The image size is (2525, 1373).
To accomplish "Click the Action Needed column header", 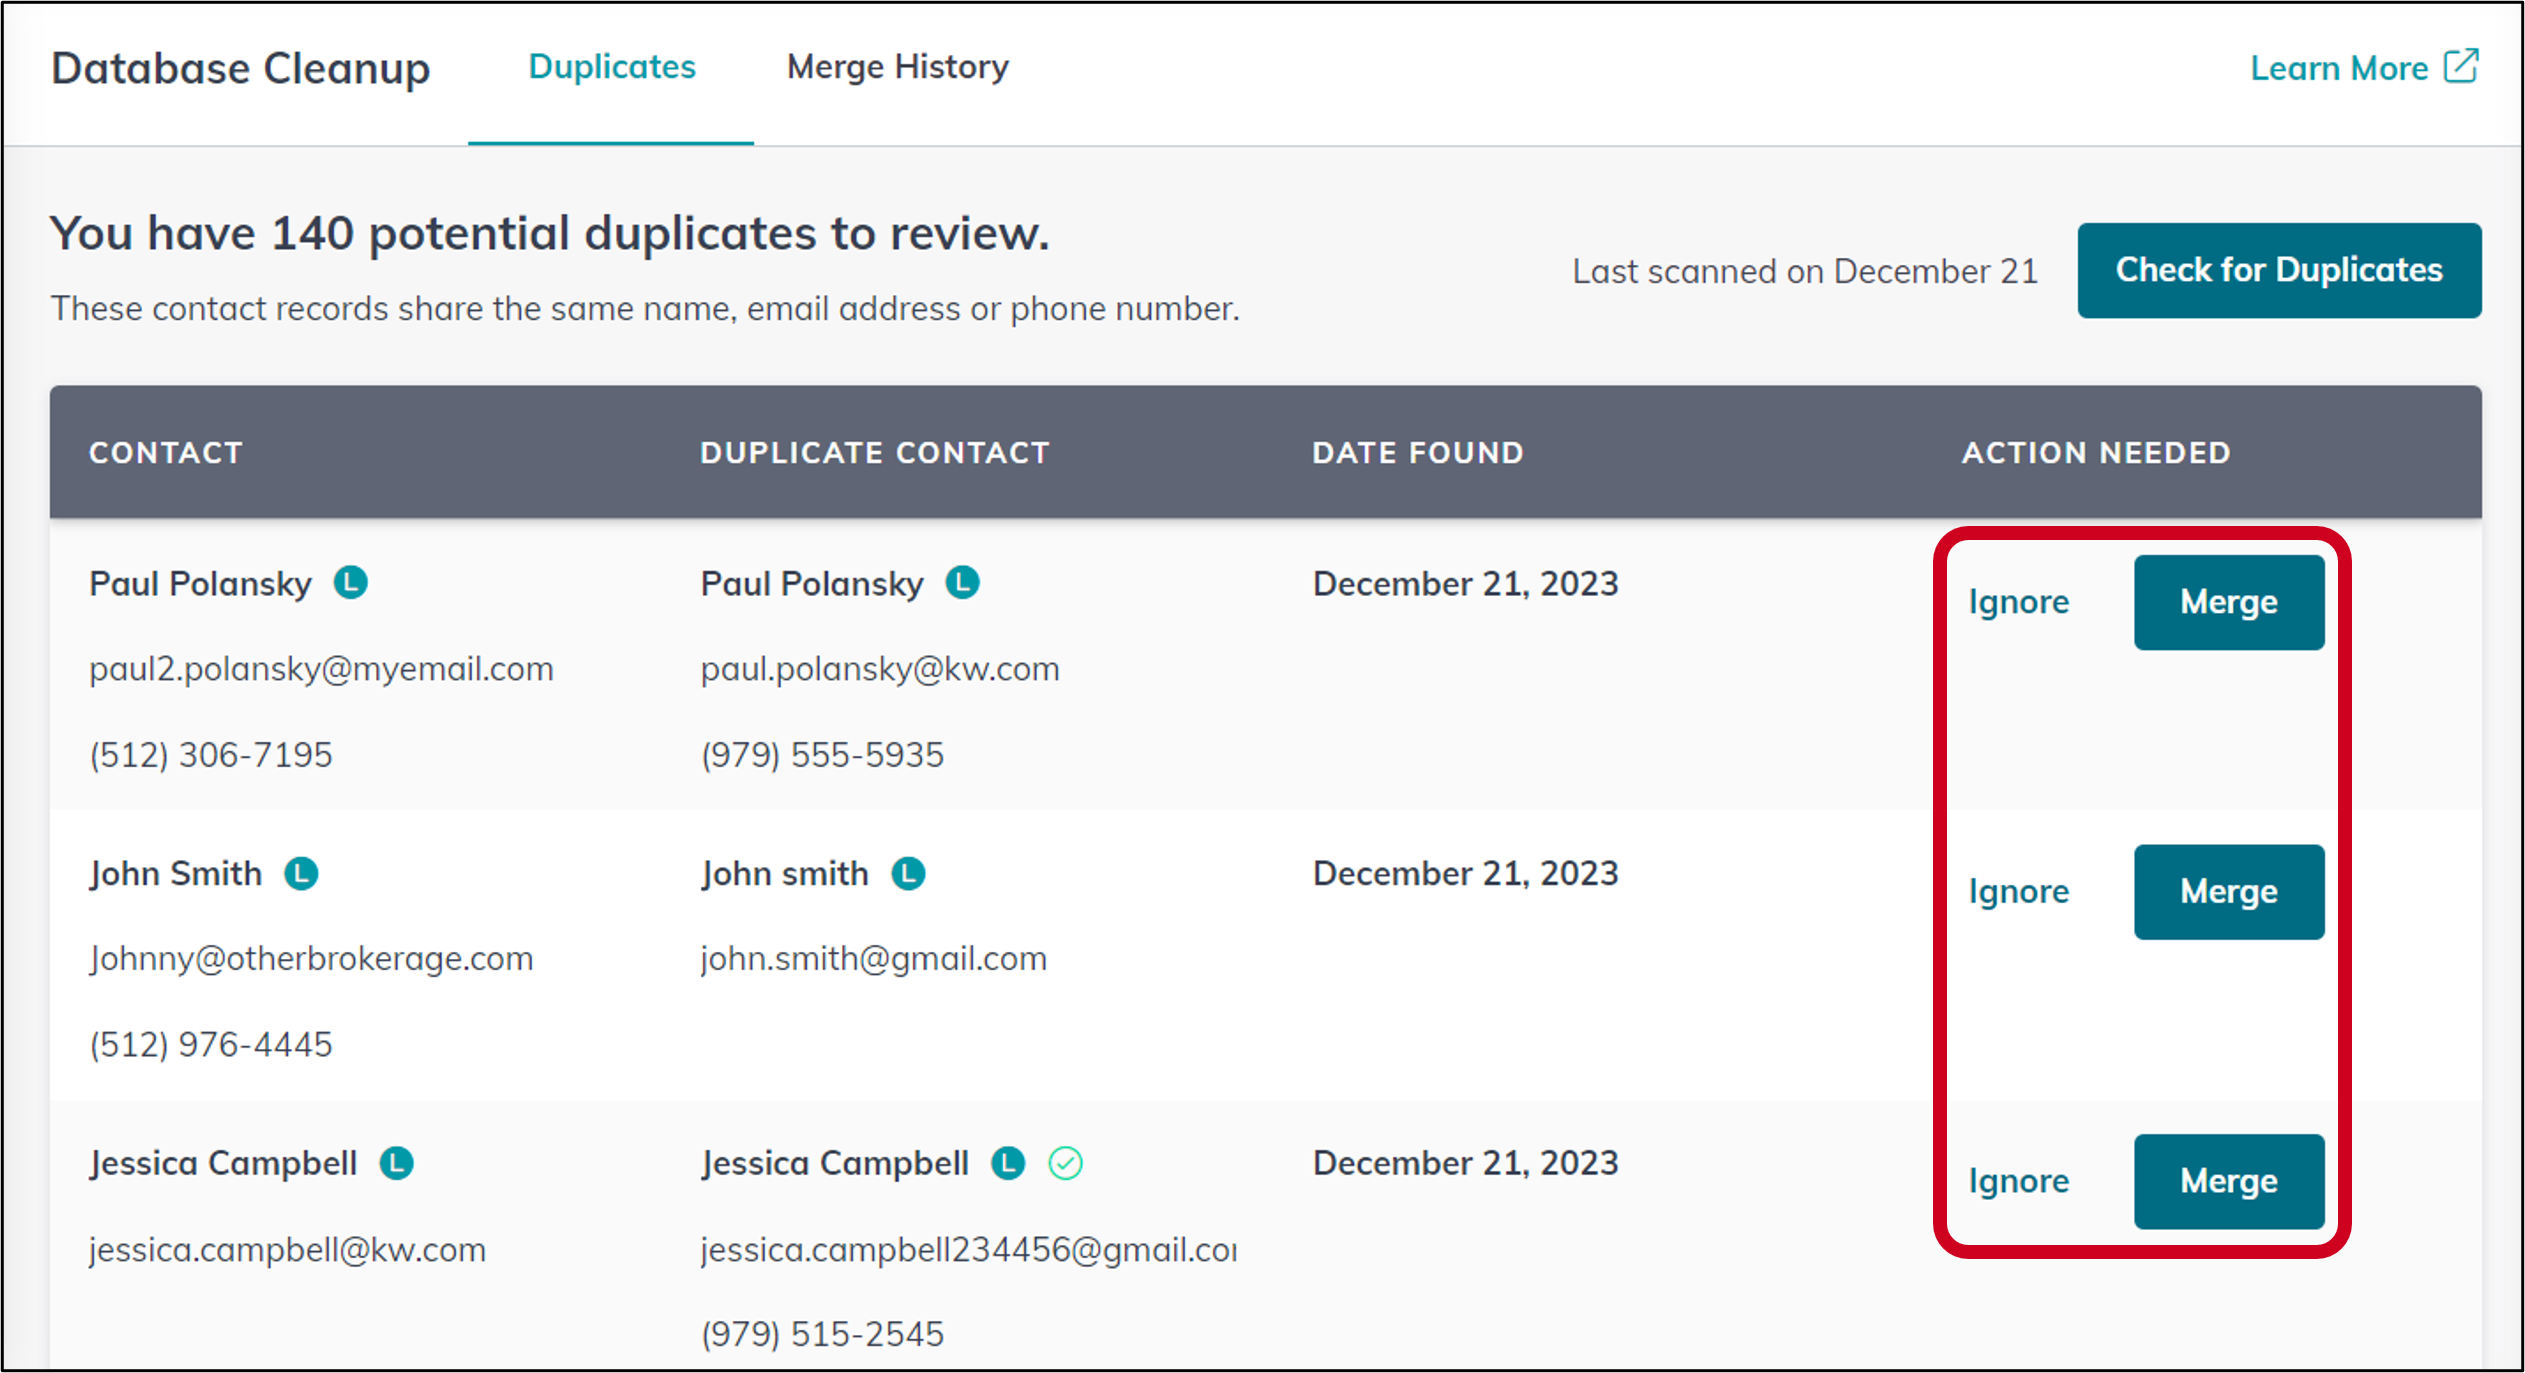I will click(x=2096, y=453).
